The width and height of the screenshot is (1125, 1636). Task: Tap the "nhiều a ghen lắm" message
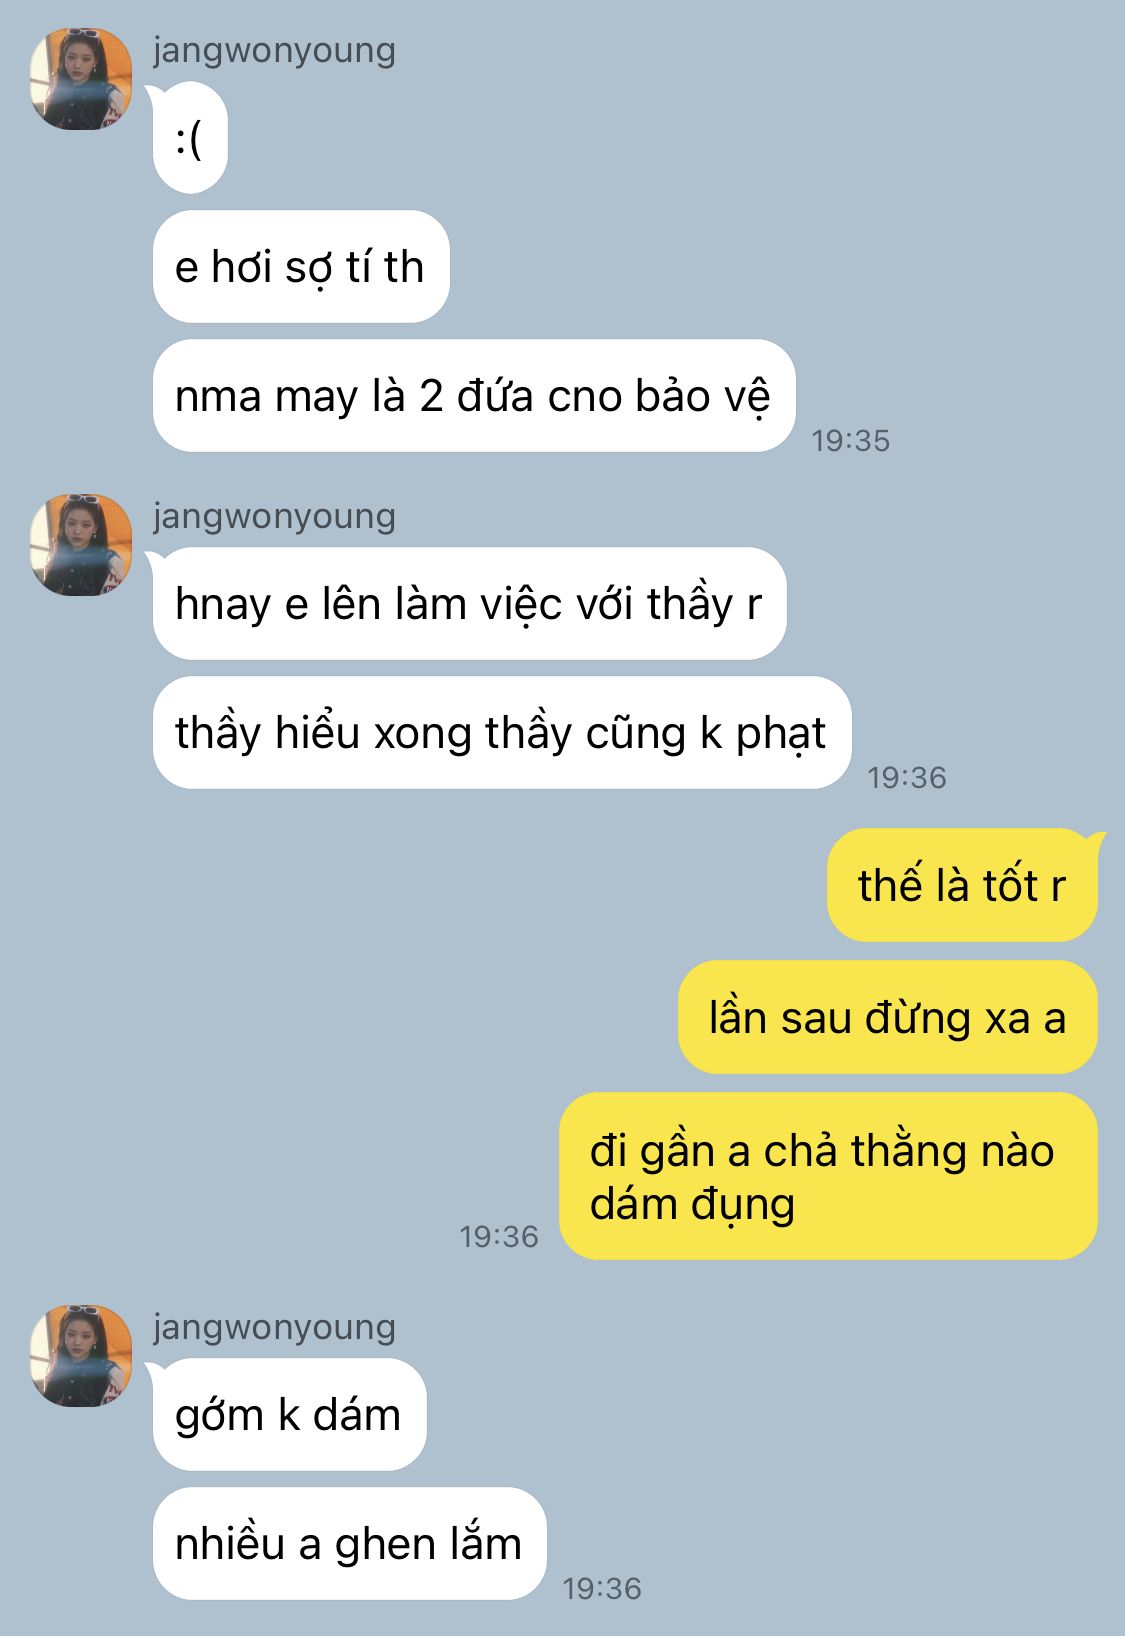coord(350,1544)
